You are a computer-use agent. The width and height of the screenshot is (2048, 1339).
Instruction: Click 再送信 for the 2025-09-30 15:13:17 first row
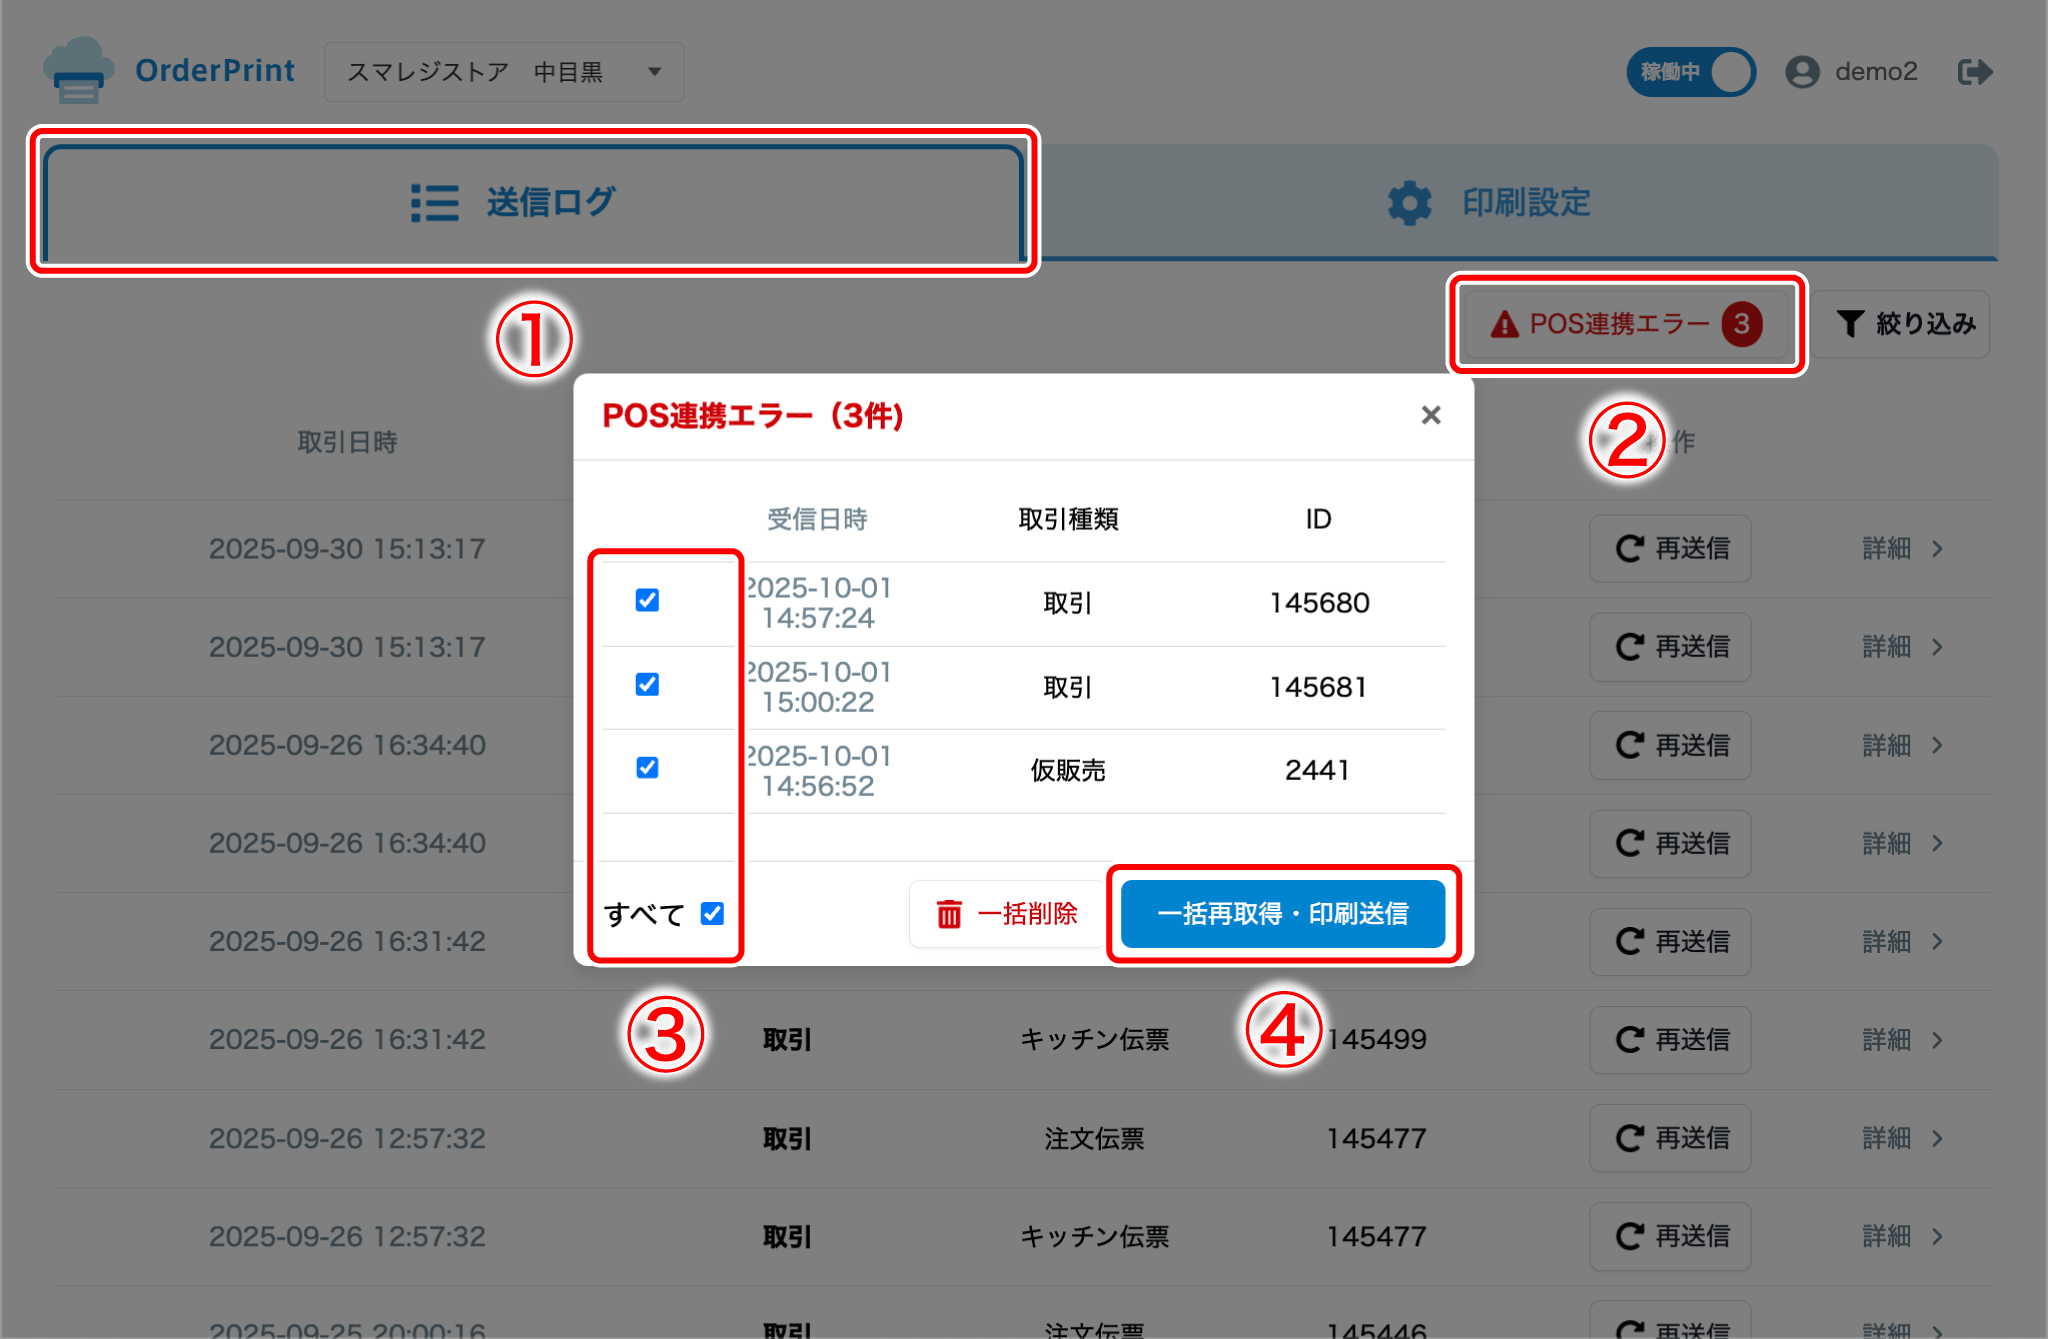(x=1670, y=548)
